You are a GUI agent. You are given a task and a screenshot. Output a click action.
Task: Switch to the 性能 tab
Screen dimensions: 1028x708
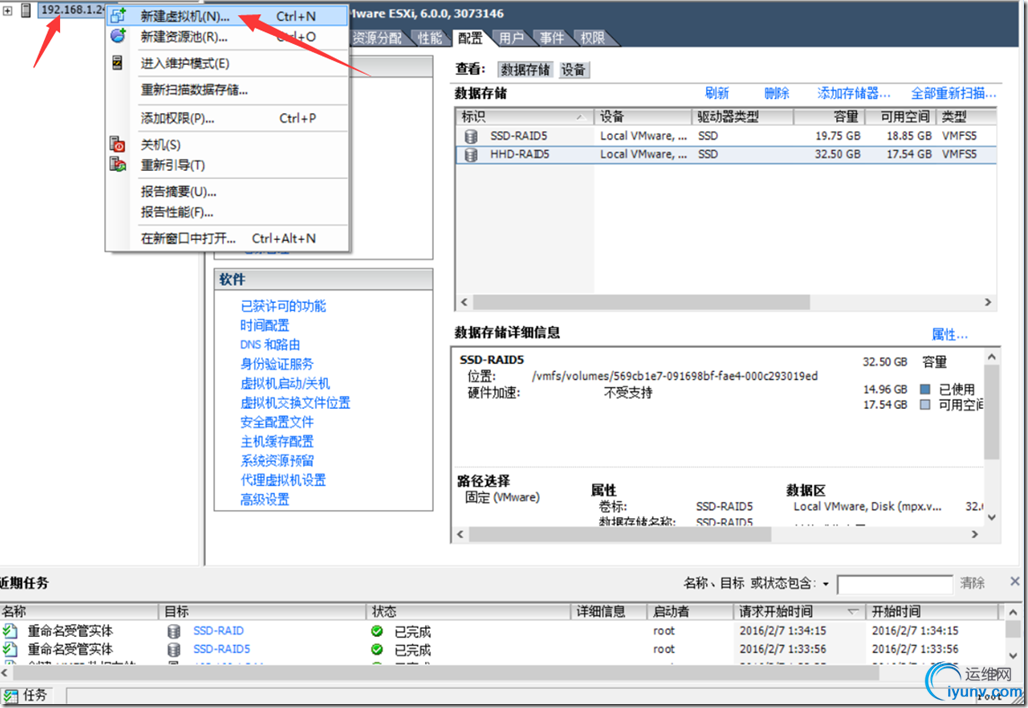coord(430,38)
